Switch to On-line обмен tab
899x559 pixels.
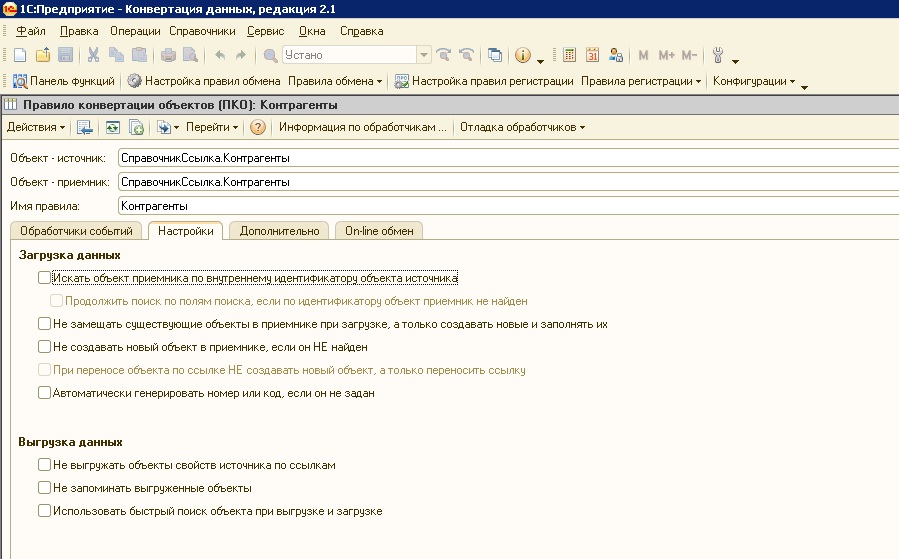pos(379,231)
